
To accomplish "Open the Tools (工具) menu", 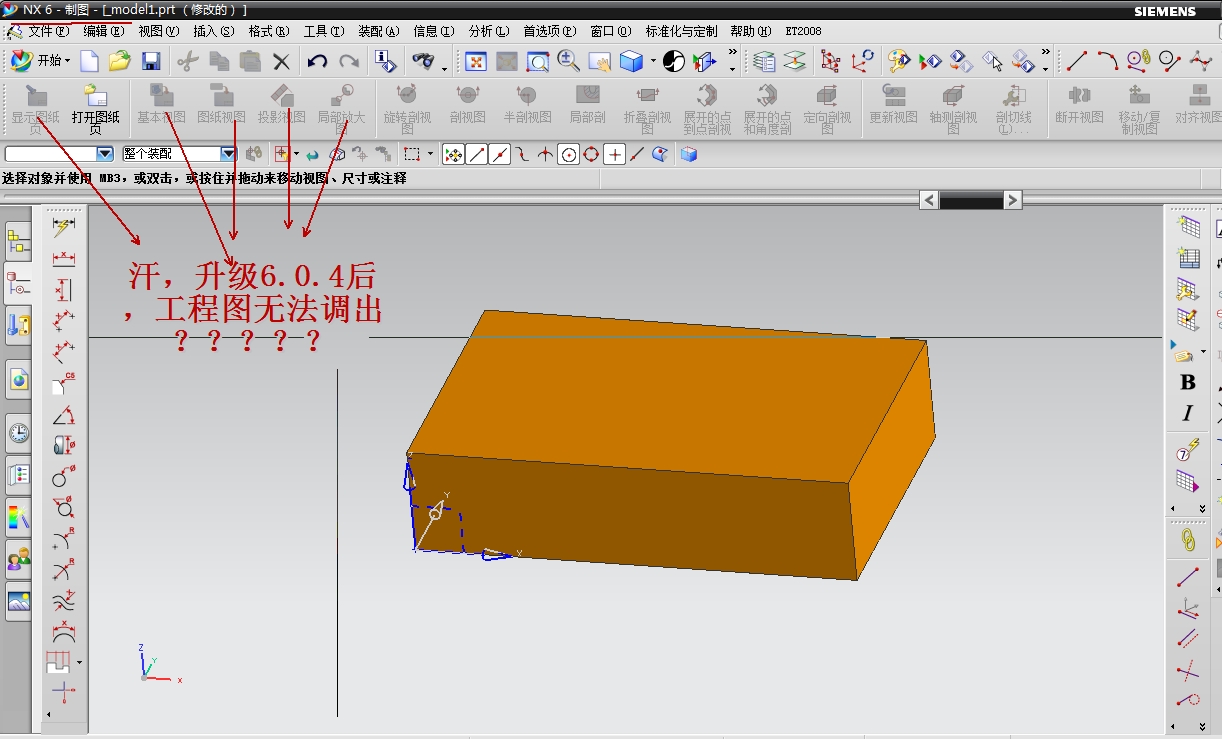I will click(x=323, y=31).
